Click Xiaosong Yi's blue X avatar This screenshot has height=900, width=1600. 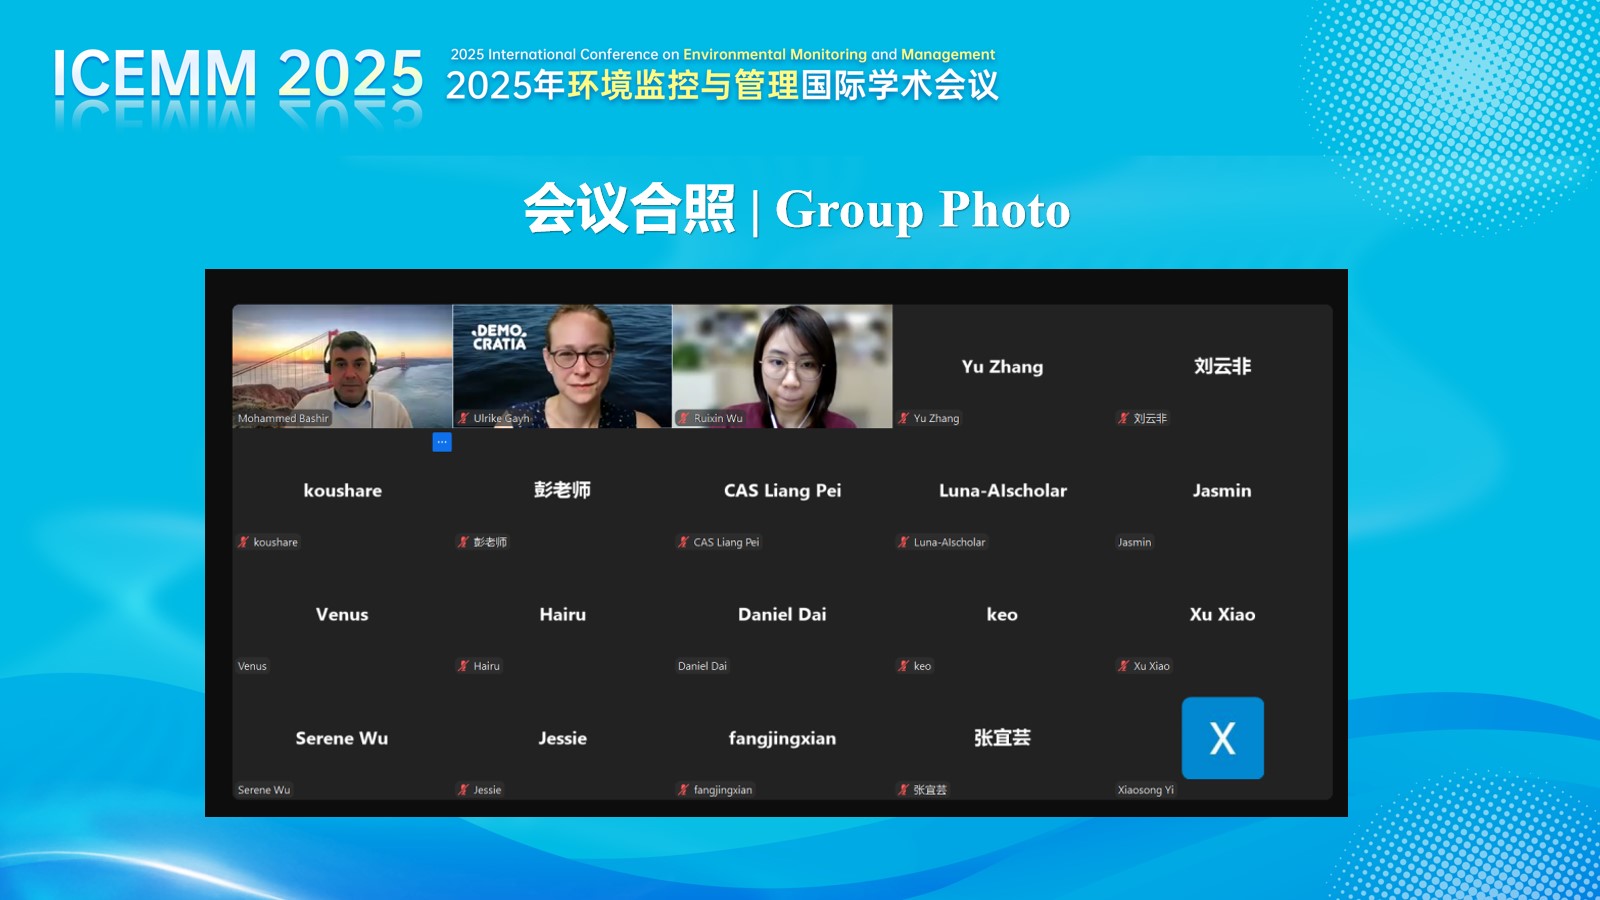click(1222, 738)
